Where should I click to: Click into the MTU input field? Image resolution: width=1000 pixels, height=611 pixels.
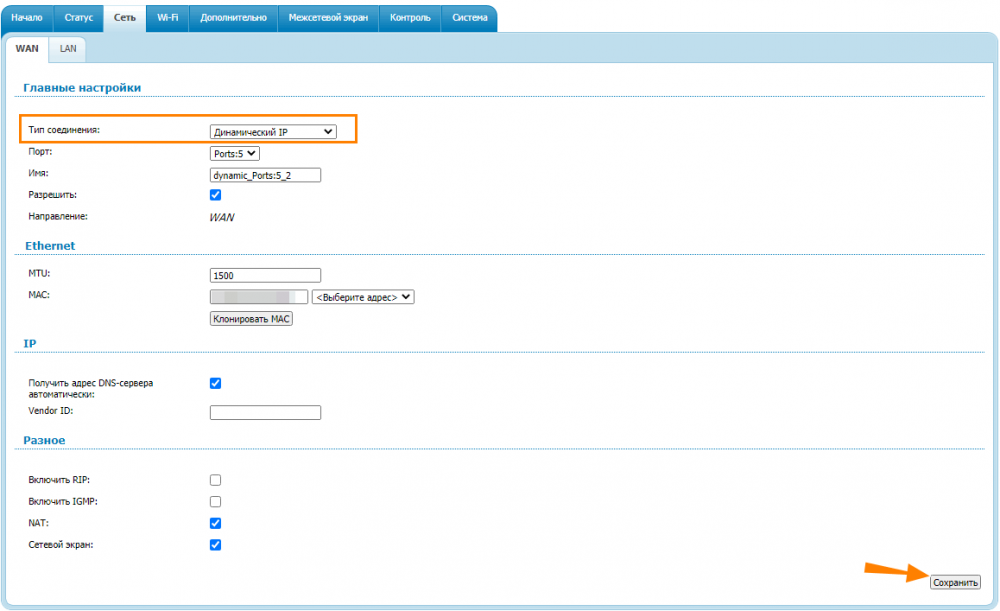pyautogui.click(x=265, y=275)
